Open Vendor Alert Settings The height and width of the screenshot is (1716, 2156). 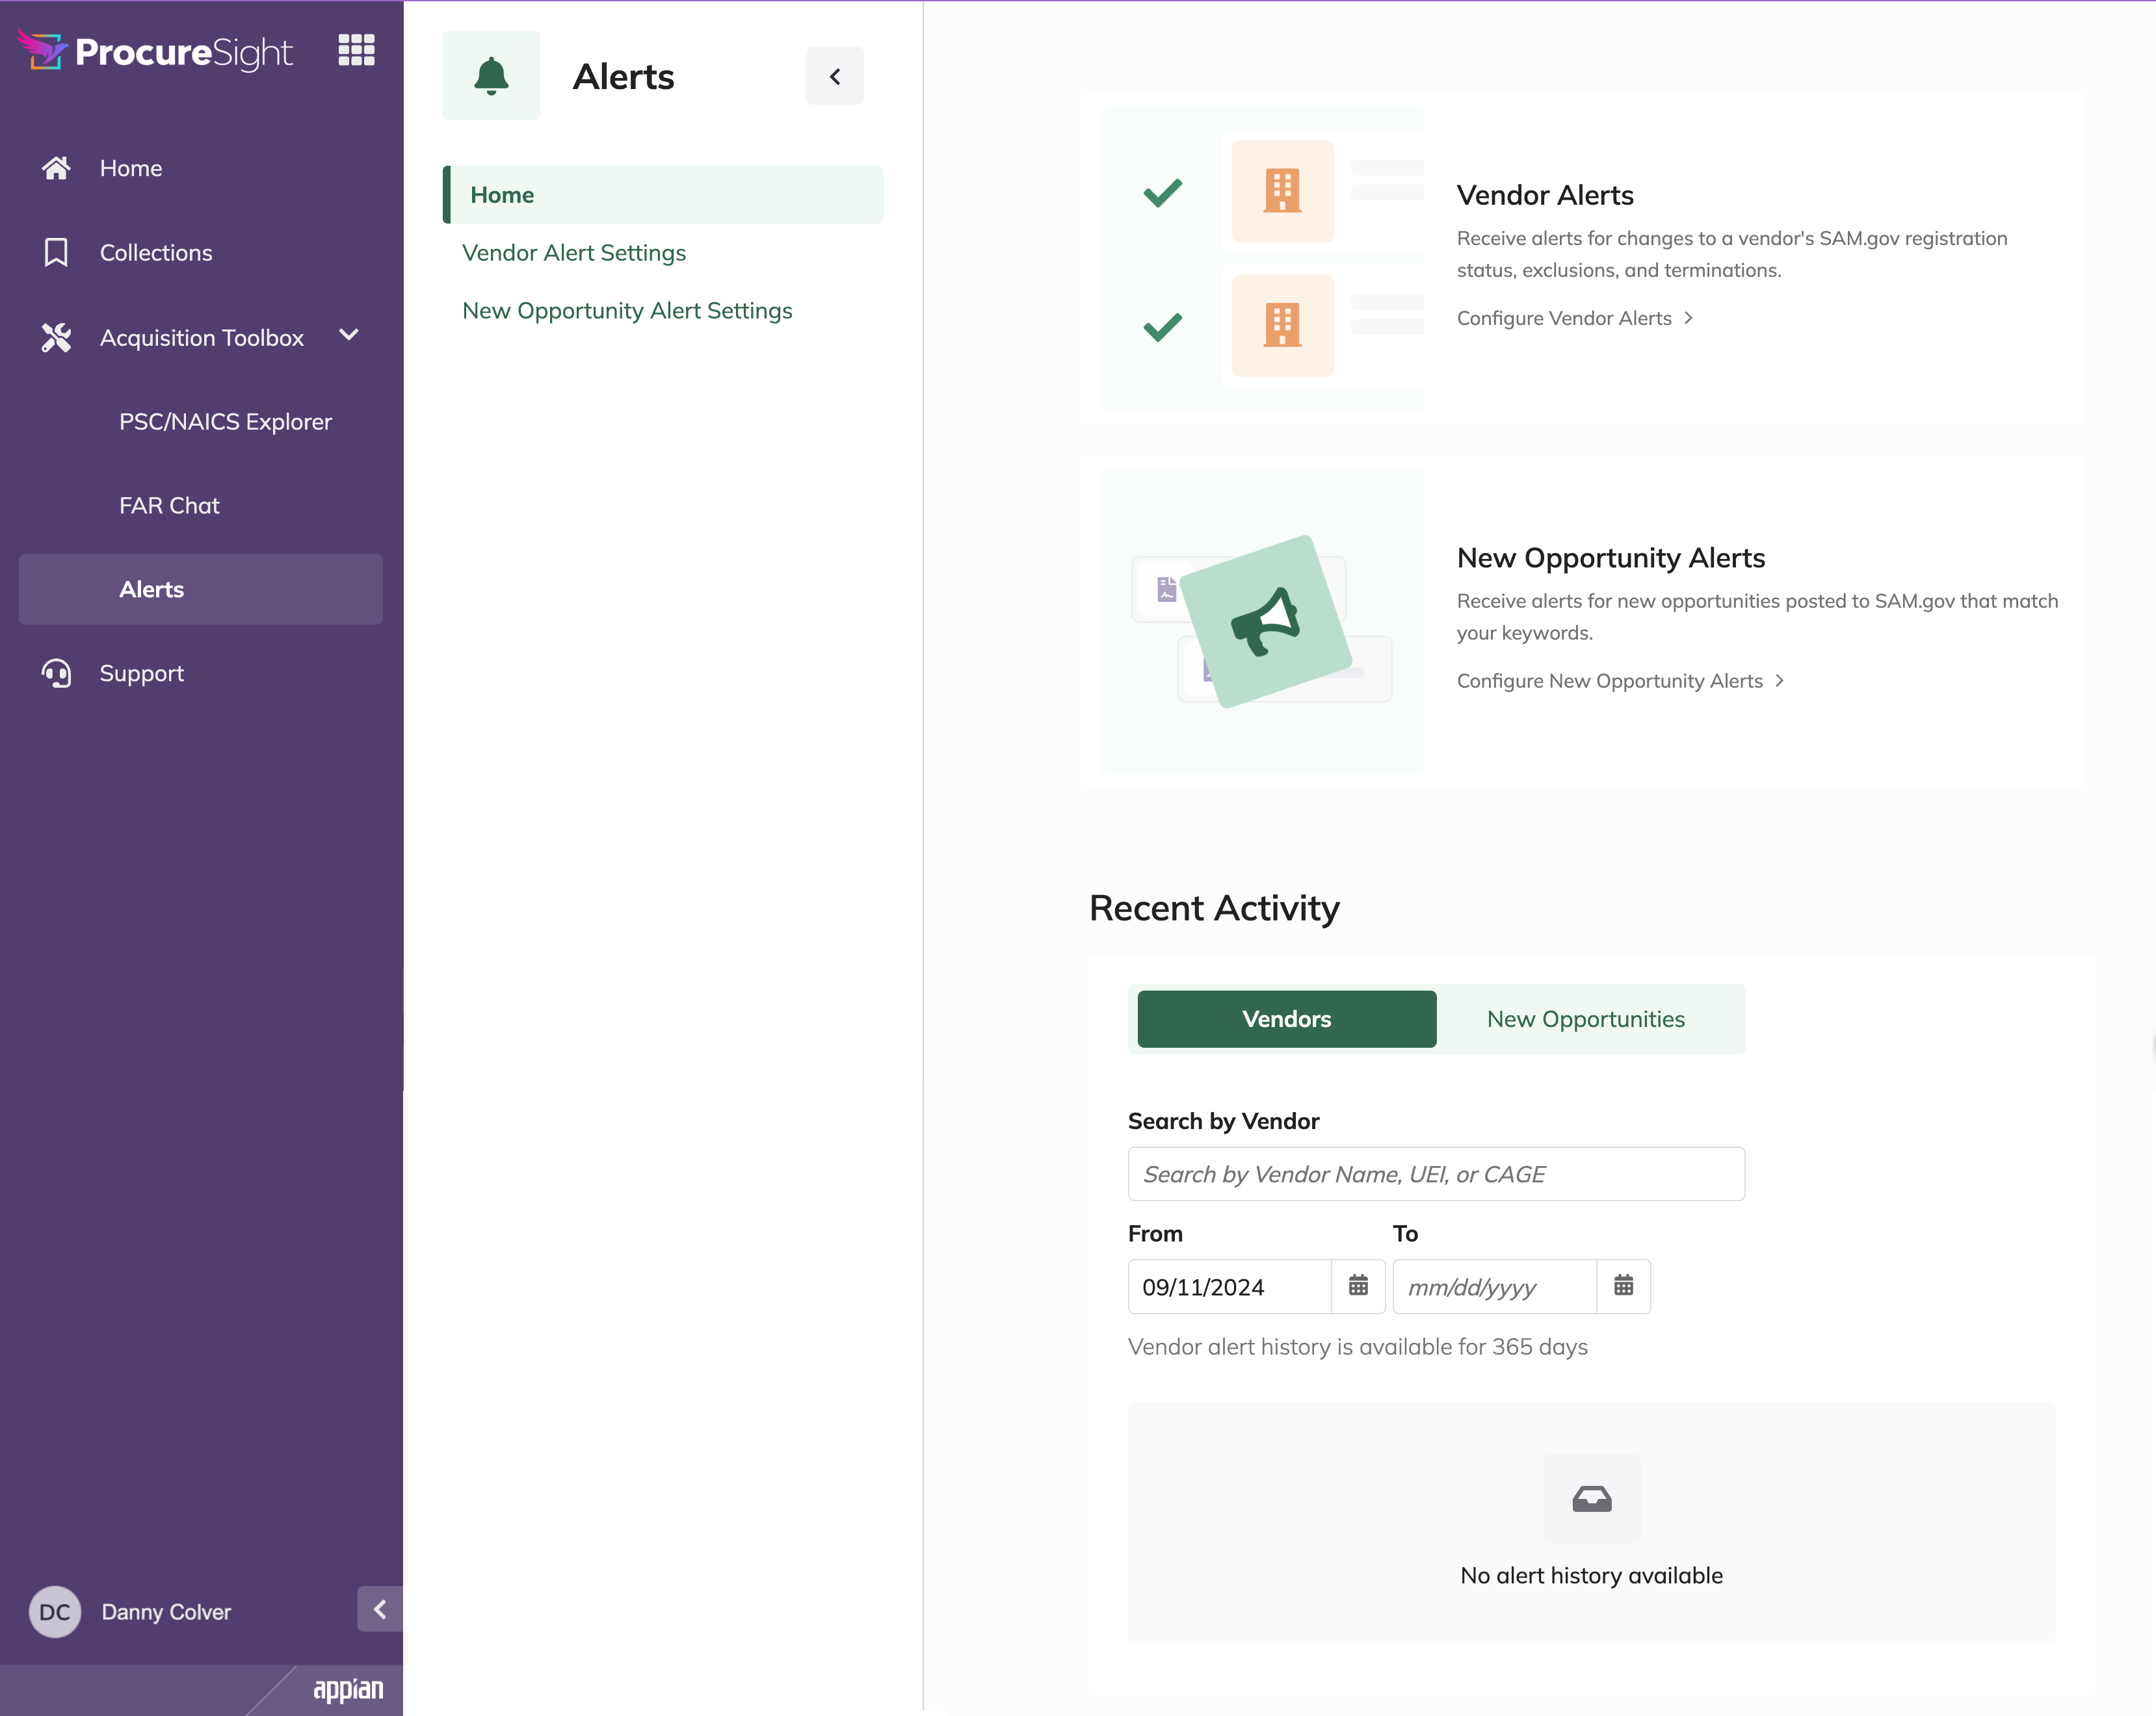tap(574, 253)
